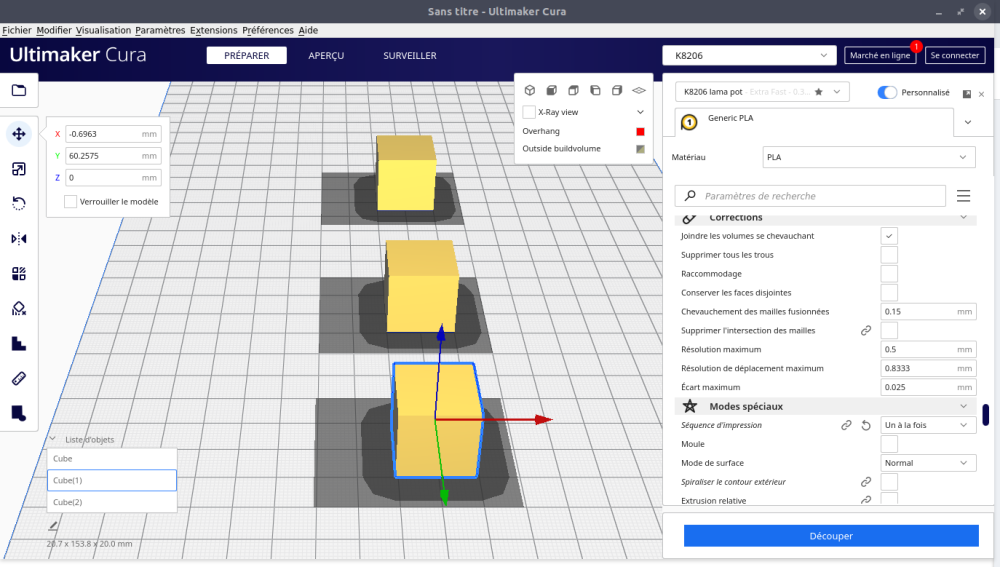Select the Mirror tool
This screenshot has width=1000, height=567.
point(18,239)
